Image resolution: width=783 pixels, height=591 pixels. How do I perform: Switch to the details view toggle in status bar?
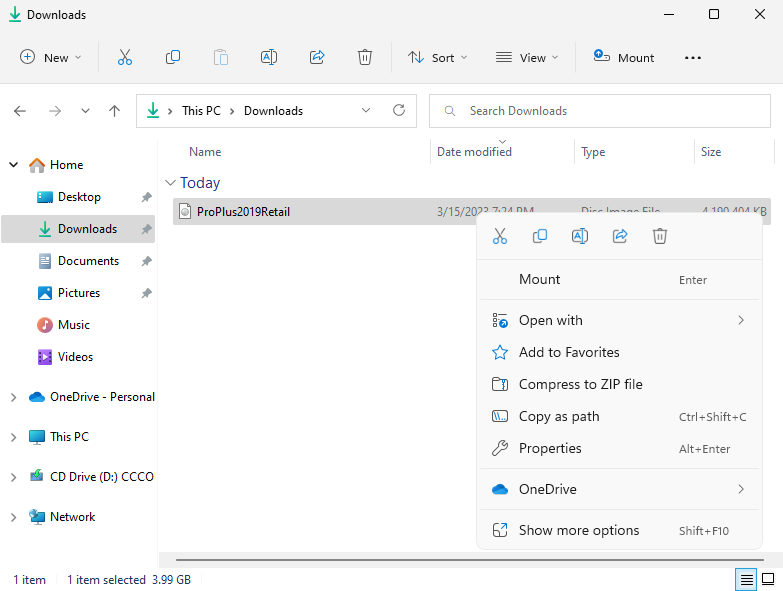(x=745, y=579)
